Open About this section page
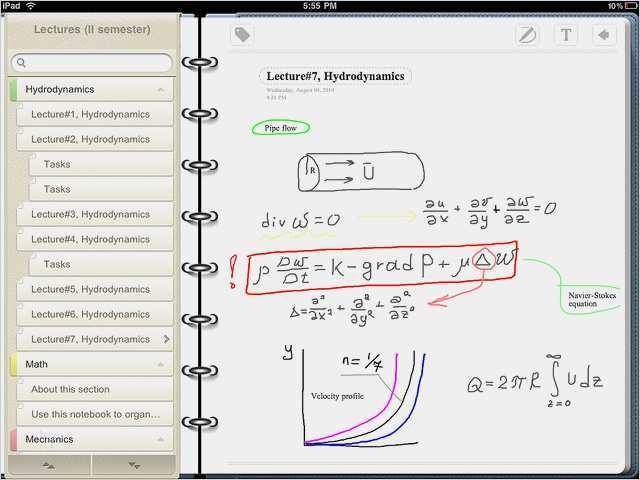Screen dimensions: 640x480 tap(95, 389)
